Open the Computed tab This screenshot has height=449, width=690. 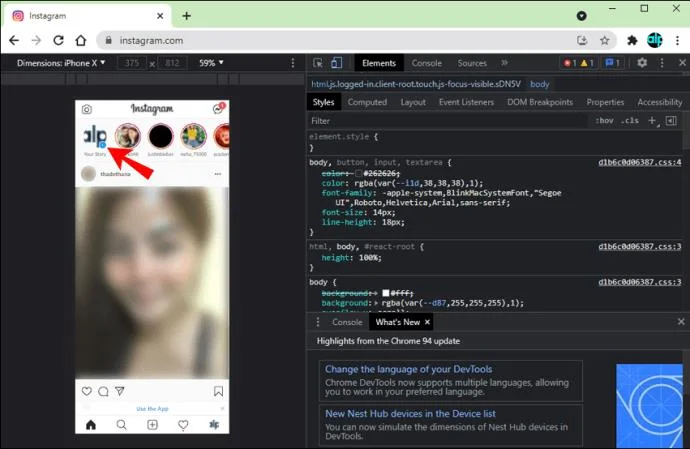[x=367, y=102]
